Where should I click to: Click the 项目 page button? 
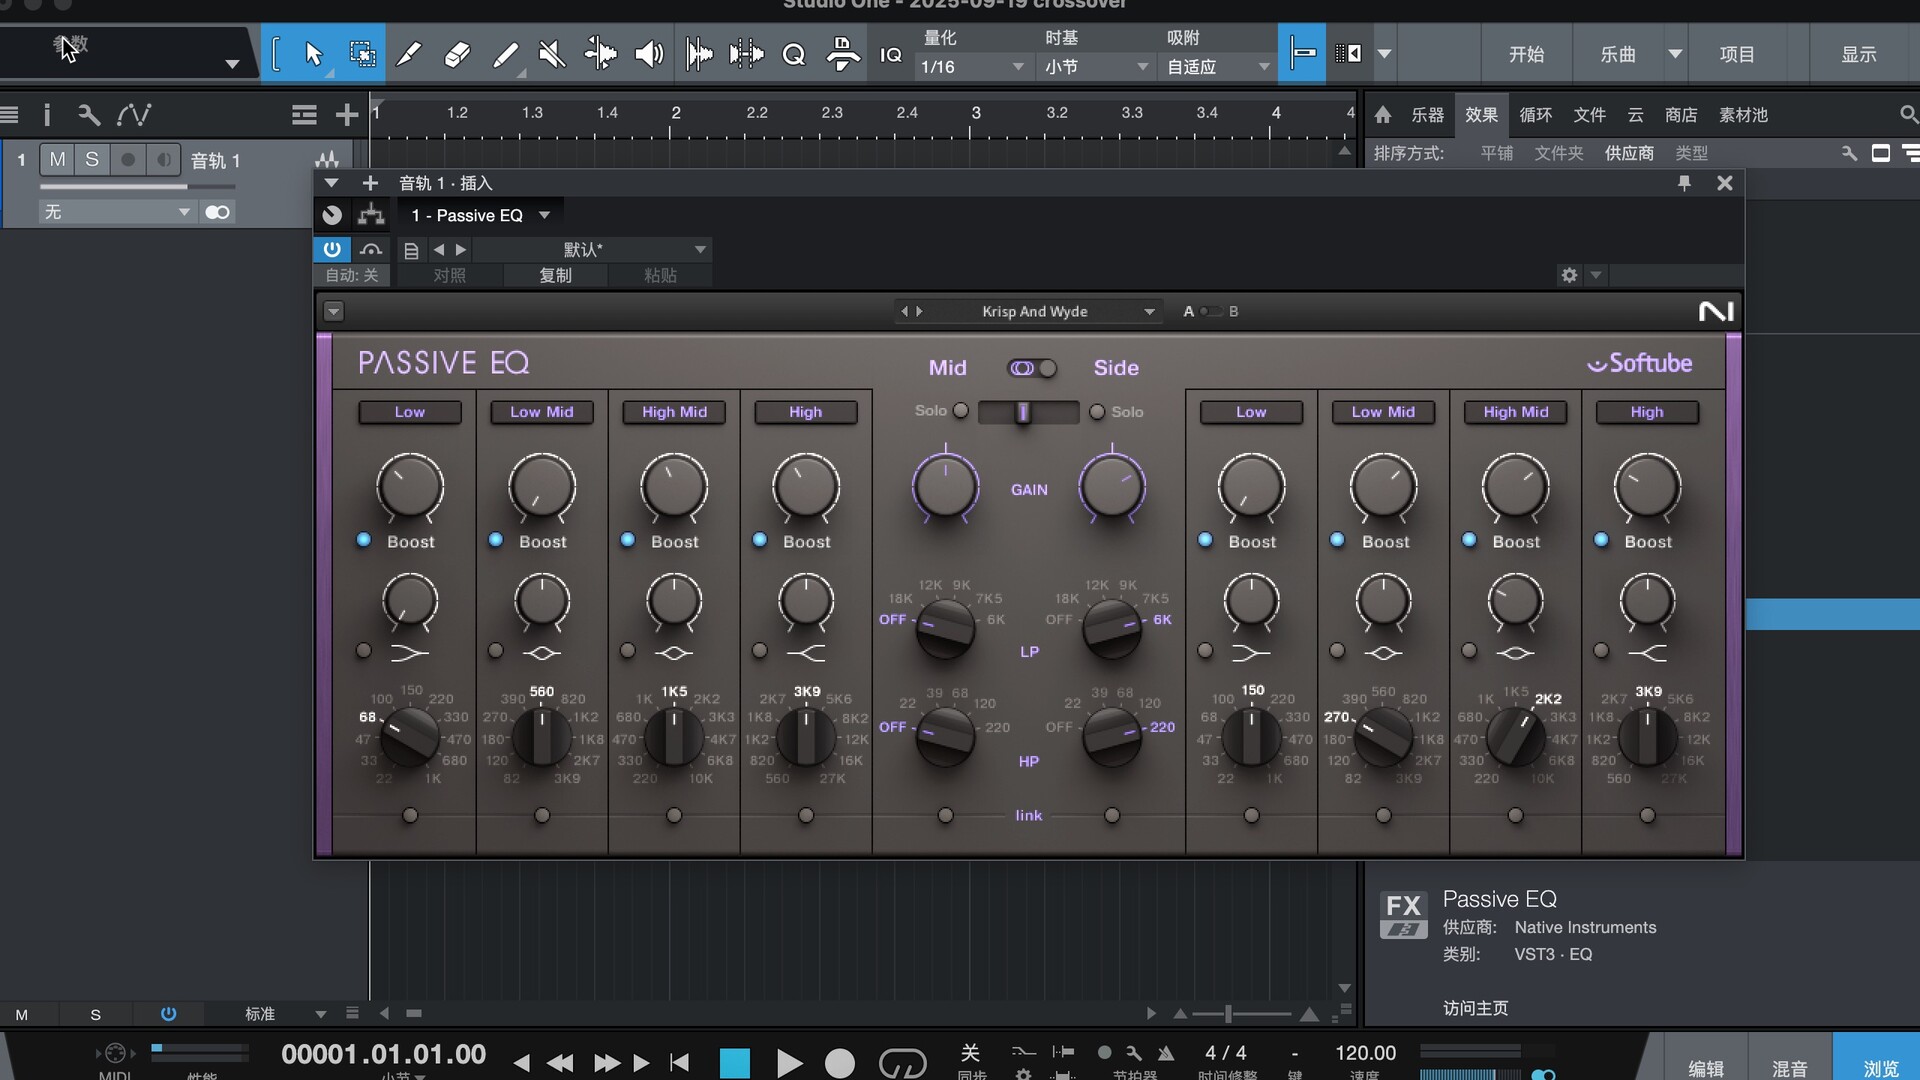pos(1737,54)
